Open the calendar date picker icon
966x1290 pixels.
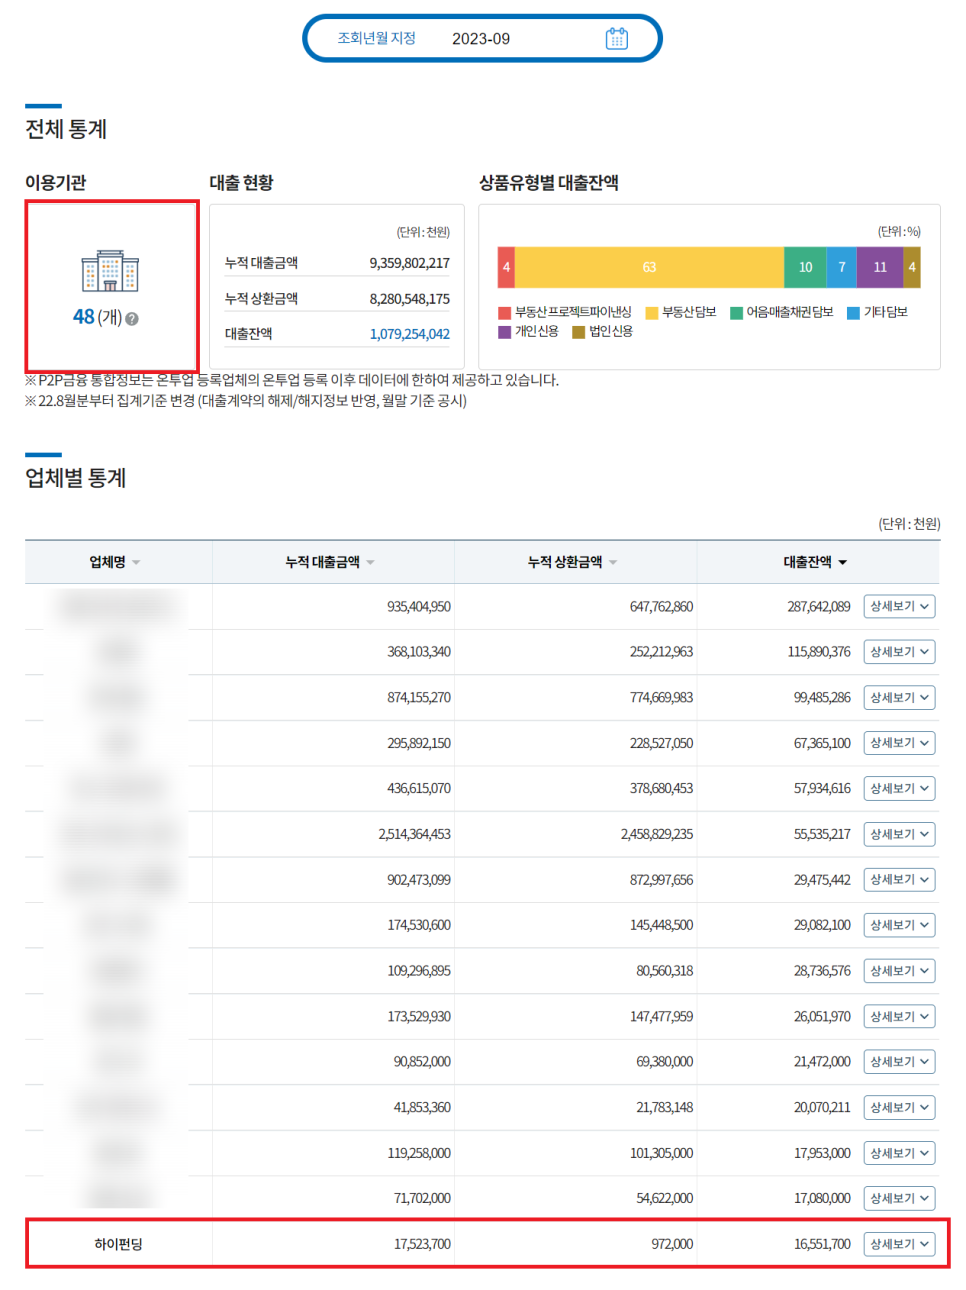coord(616,39)
